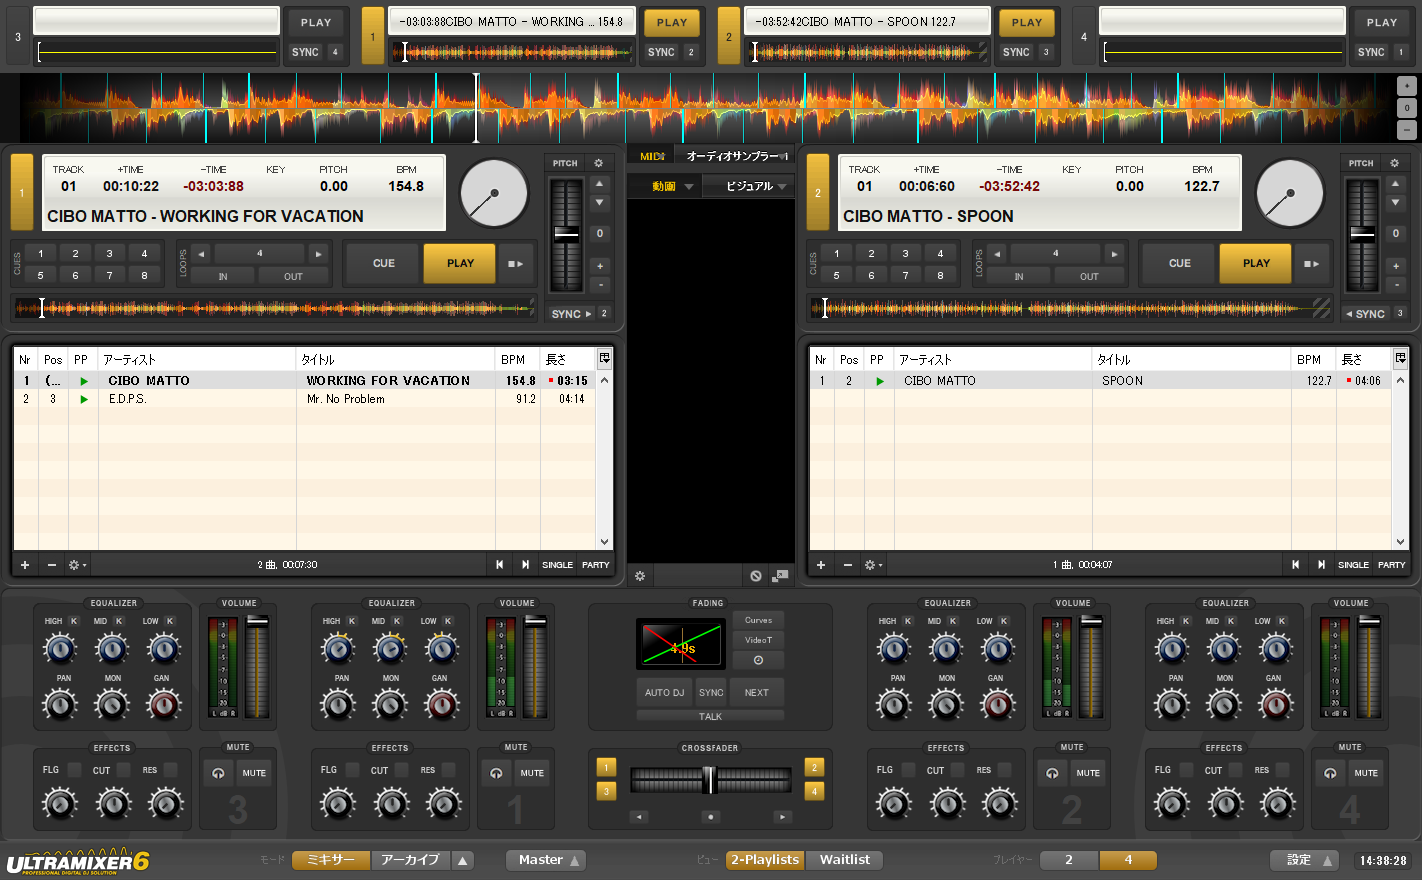Image resolution: width=1422 pixels, height=880 pixels.
Task: Skip to next track in the left playlist
Action: [525, 565]
